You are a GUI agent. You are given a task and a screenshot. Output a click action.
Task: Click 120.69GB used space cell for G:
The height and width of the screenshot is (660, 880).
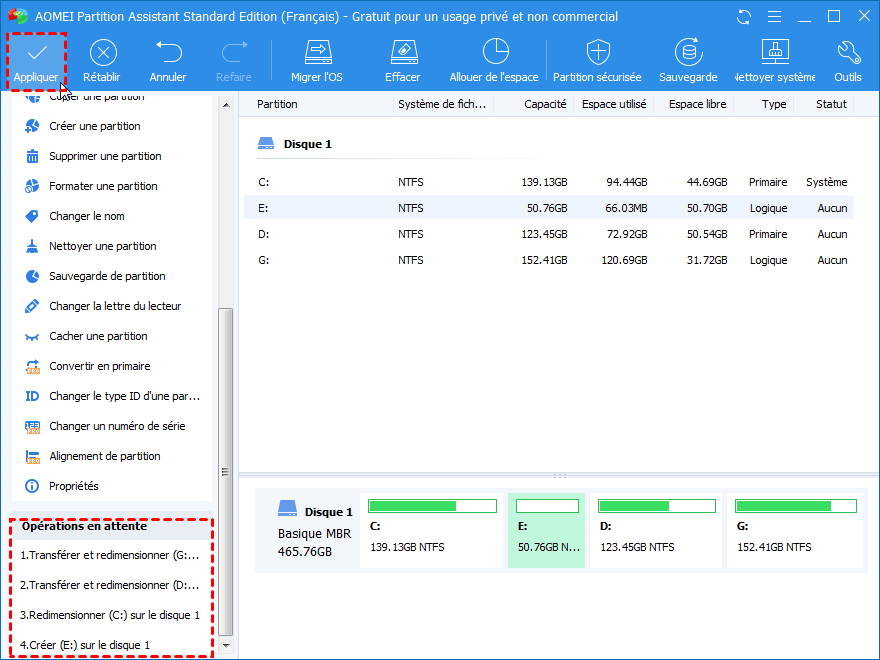click(x=624, y=260)
